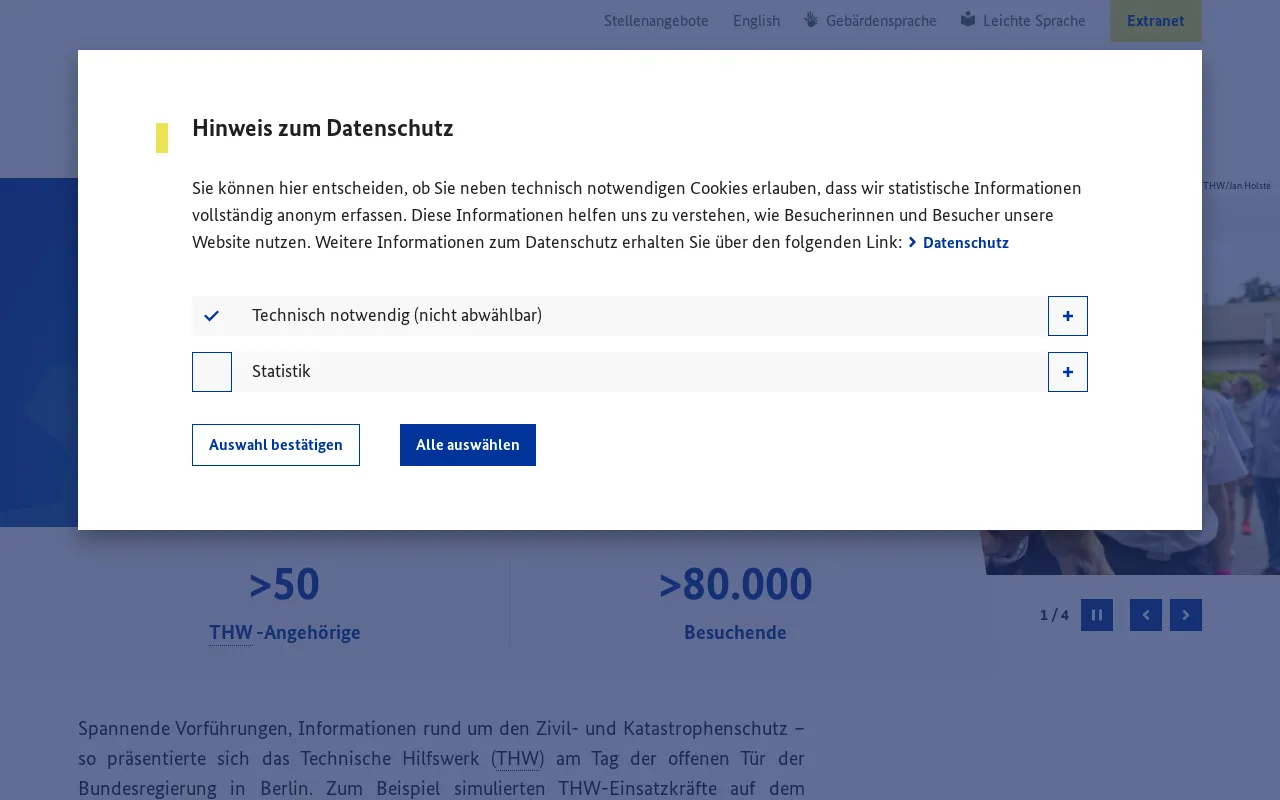The height and width of the screenshot is (800, 1280).
Task: Click the Hinweis zum Datenschutz heading
Action: click(x=322, y=128)
